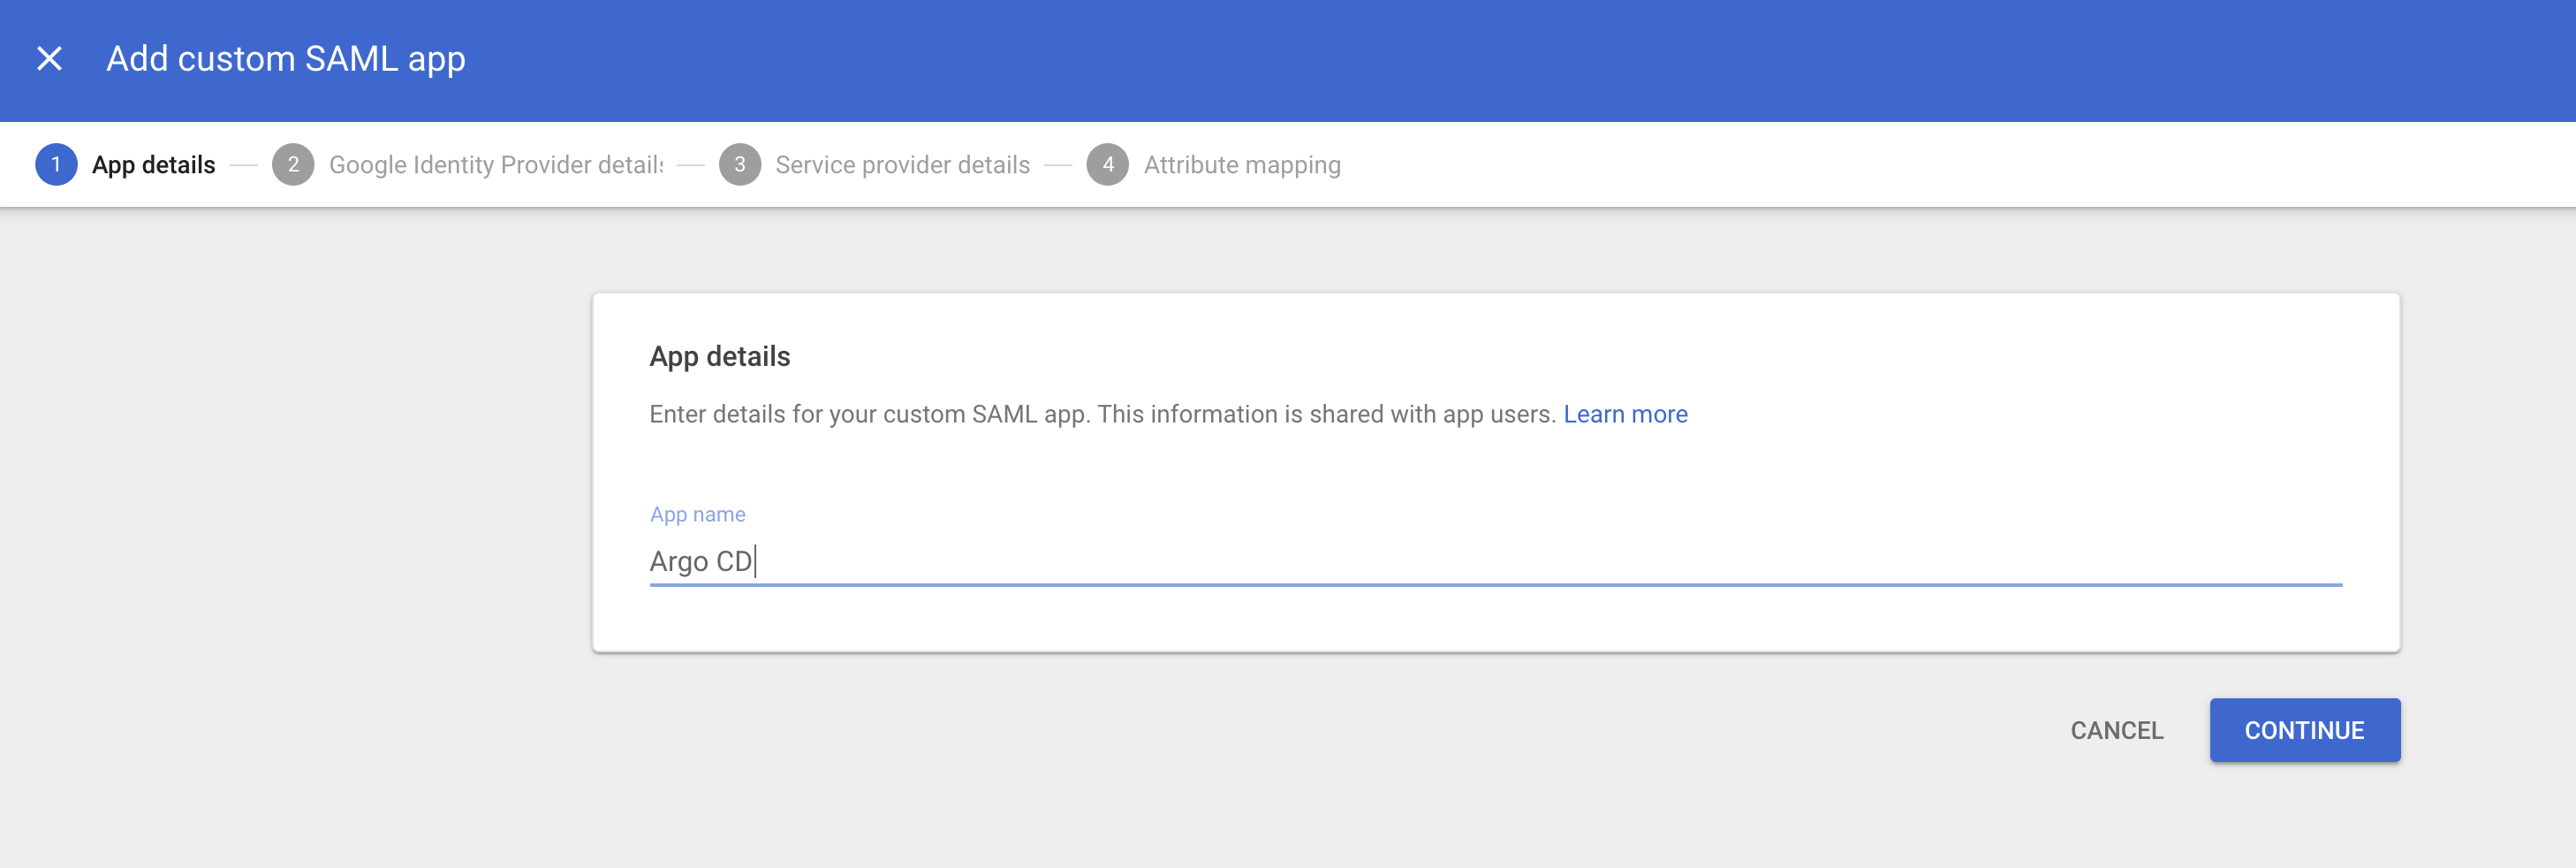Screen dimensions: 2576x868
Task: Click the connector line after App details
Action: pyautogui.click(x=243, y=166)
